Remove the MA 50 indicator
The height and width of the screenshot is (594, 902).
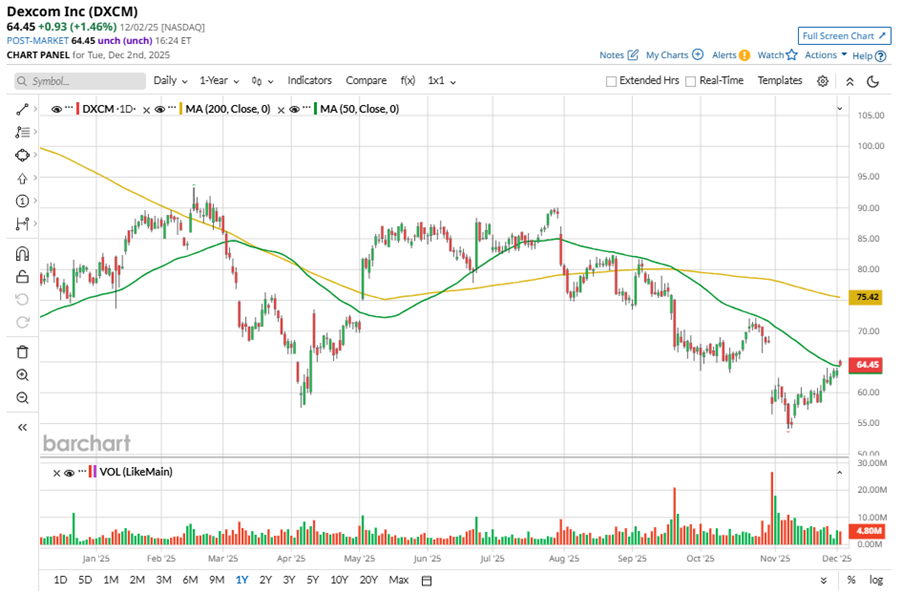point(281,110)
